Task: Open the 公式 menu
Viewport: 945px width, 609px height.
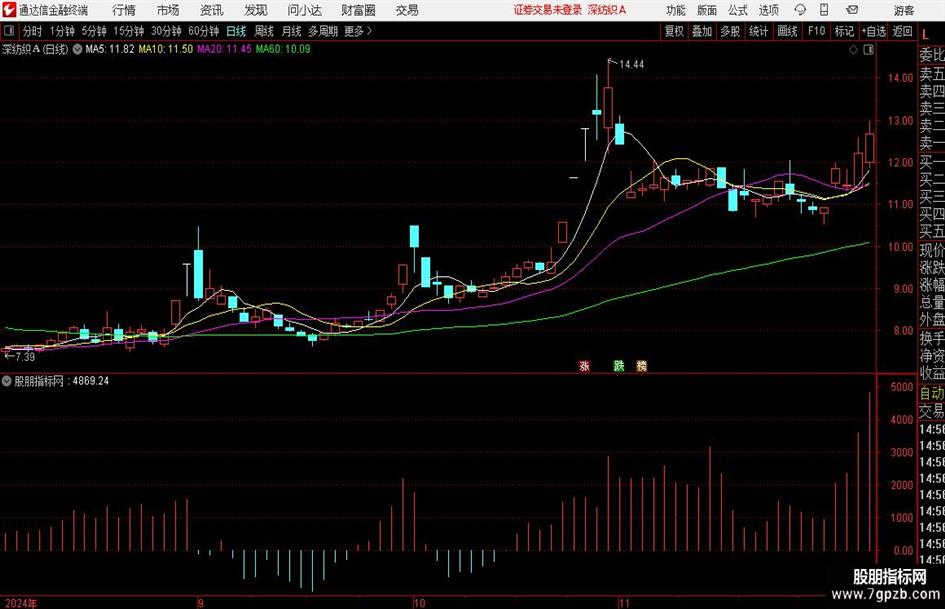Action: 737,10
